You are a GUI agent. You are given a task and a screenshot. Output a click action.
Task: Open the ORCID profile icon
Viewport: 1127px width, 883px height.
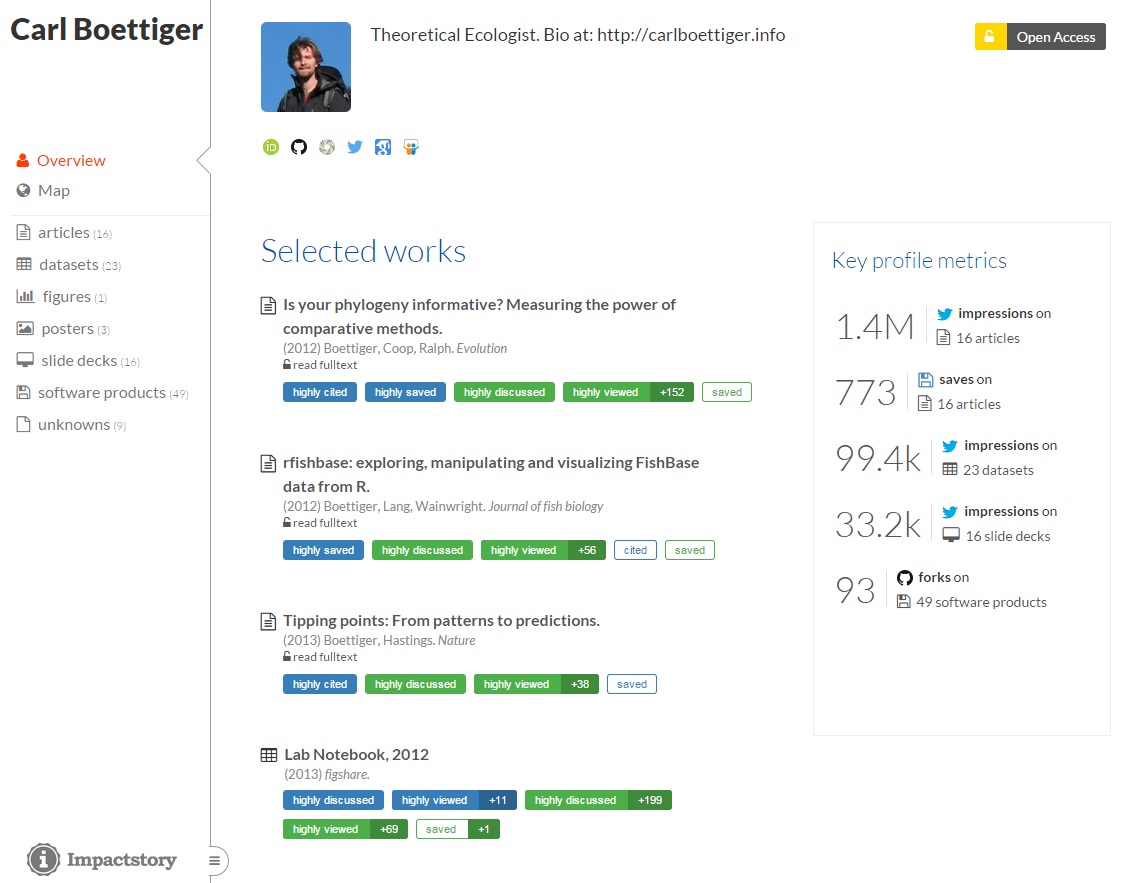click(271, 147)
